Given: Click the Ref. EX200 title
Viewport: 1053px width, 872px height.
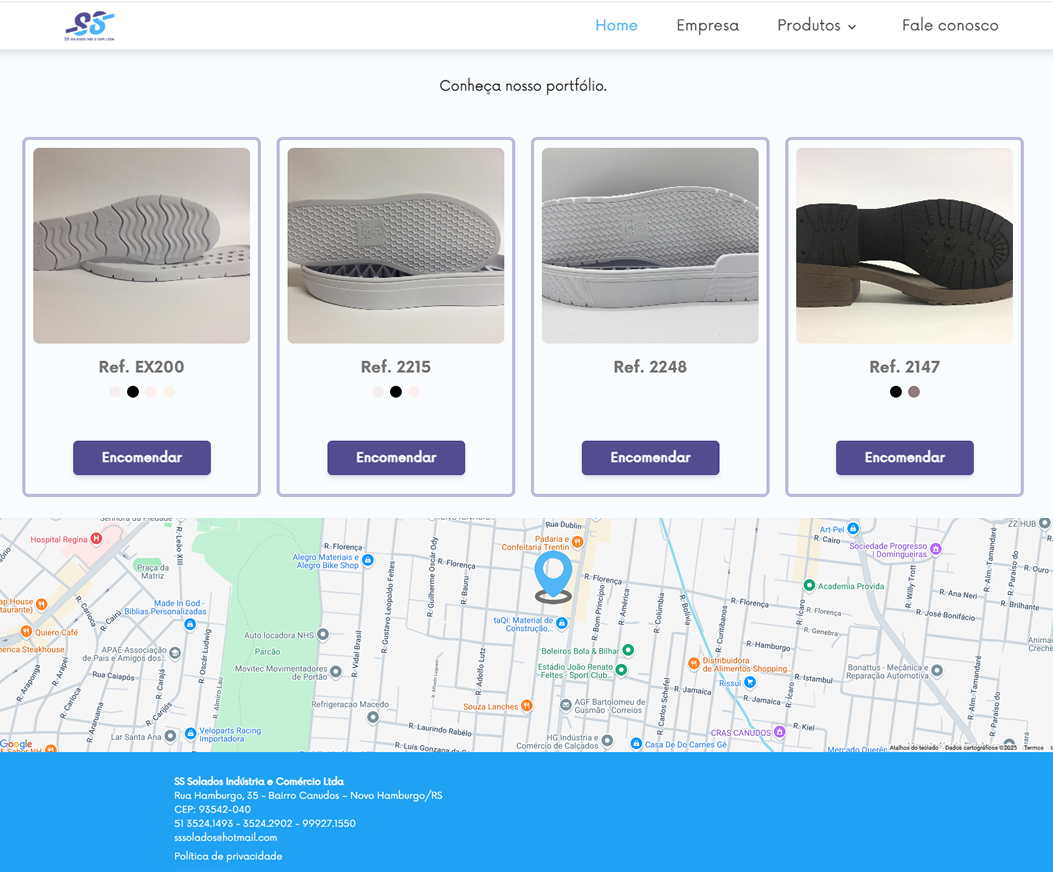Looking at the screenshot, I should pyautogui.click(x=141, y=367).
